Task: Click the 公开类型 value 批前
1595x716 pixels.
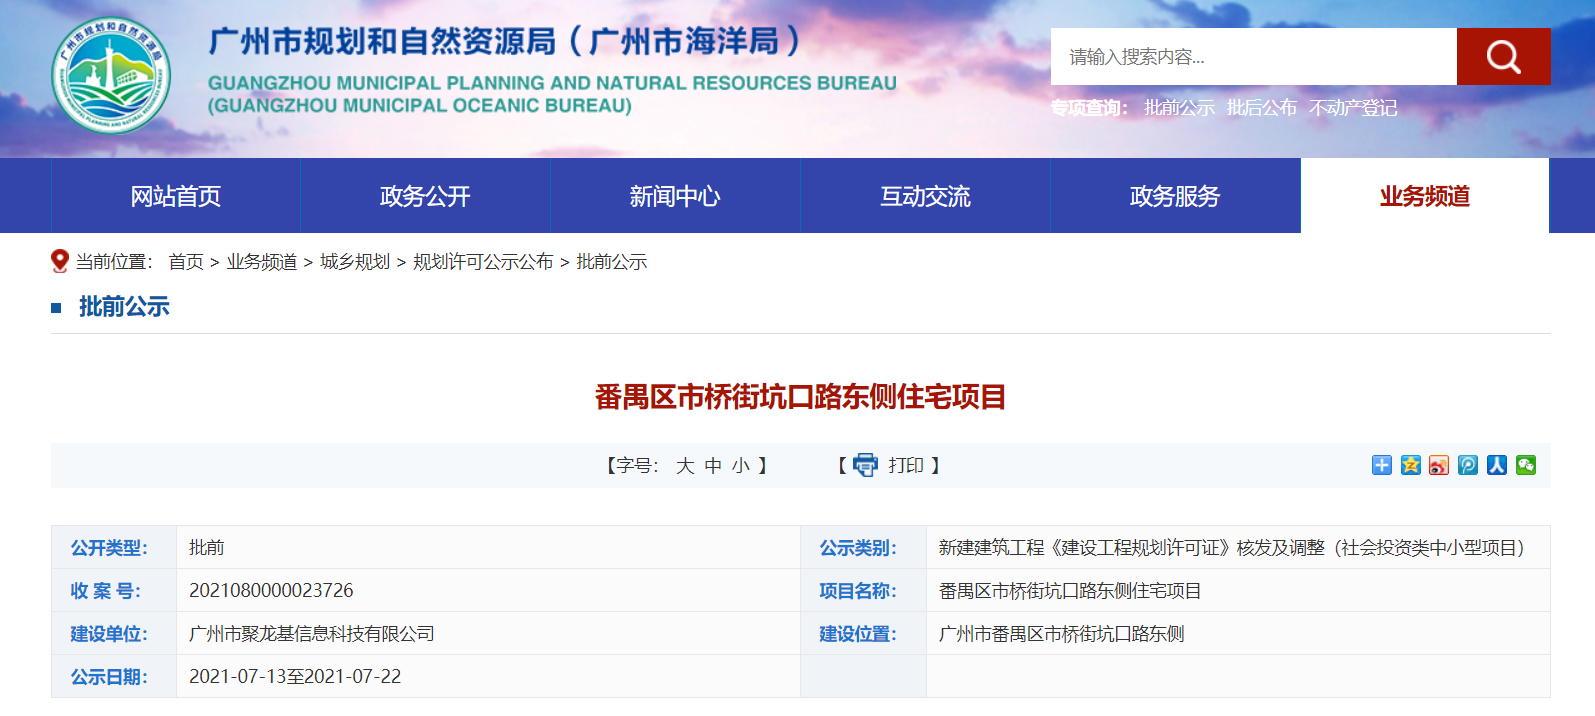Action: (207, 548)
